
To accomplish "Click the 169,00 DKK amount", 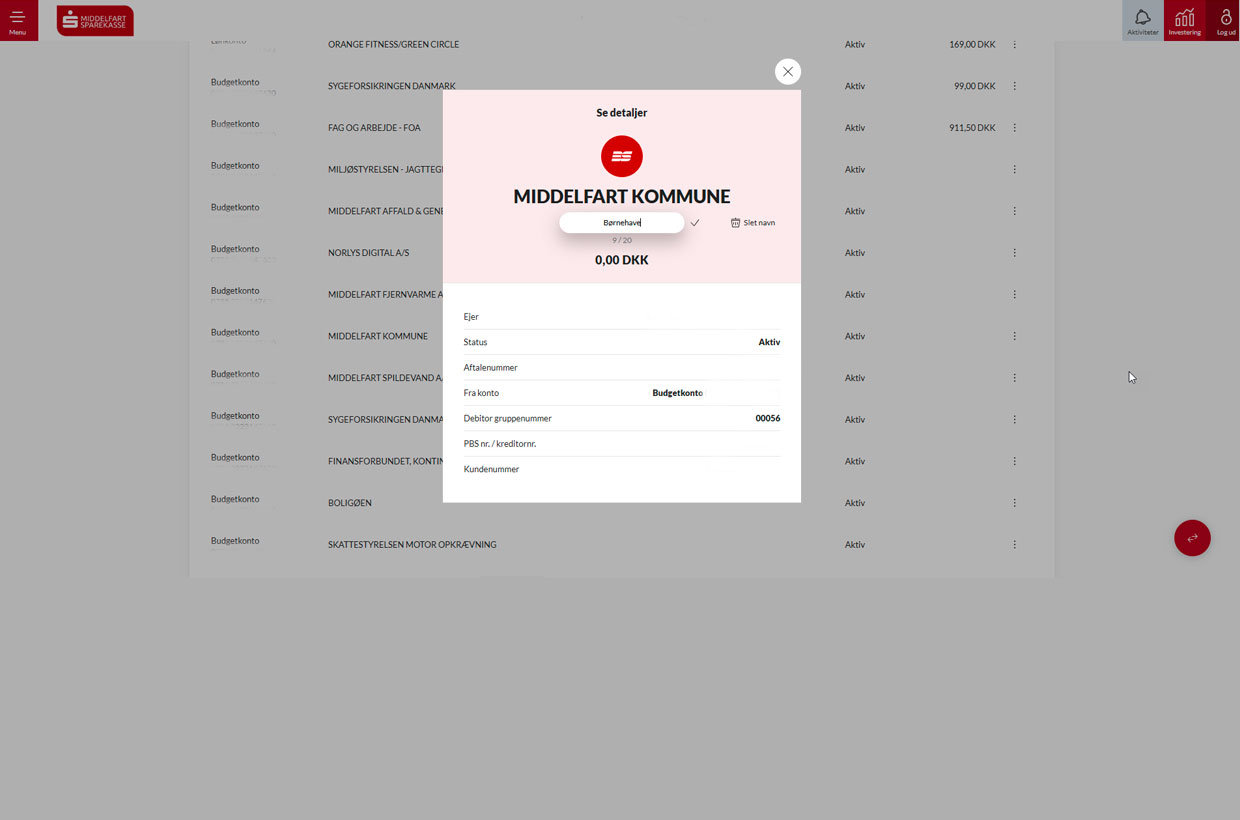I will click(972, 44).
